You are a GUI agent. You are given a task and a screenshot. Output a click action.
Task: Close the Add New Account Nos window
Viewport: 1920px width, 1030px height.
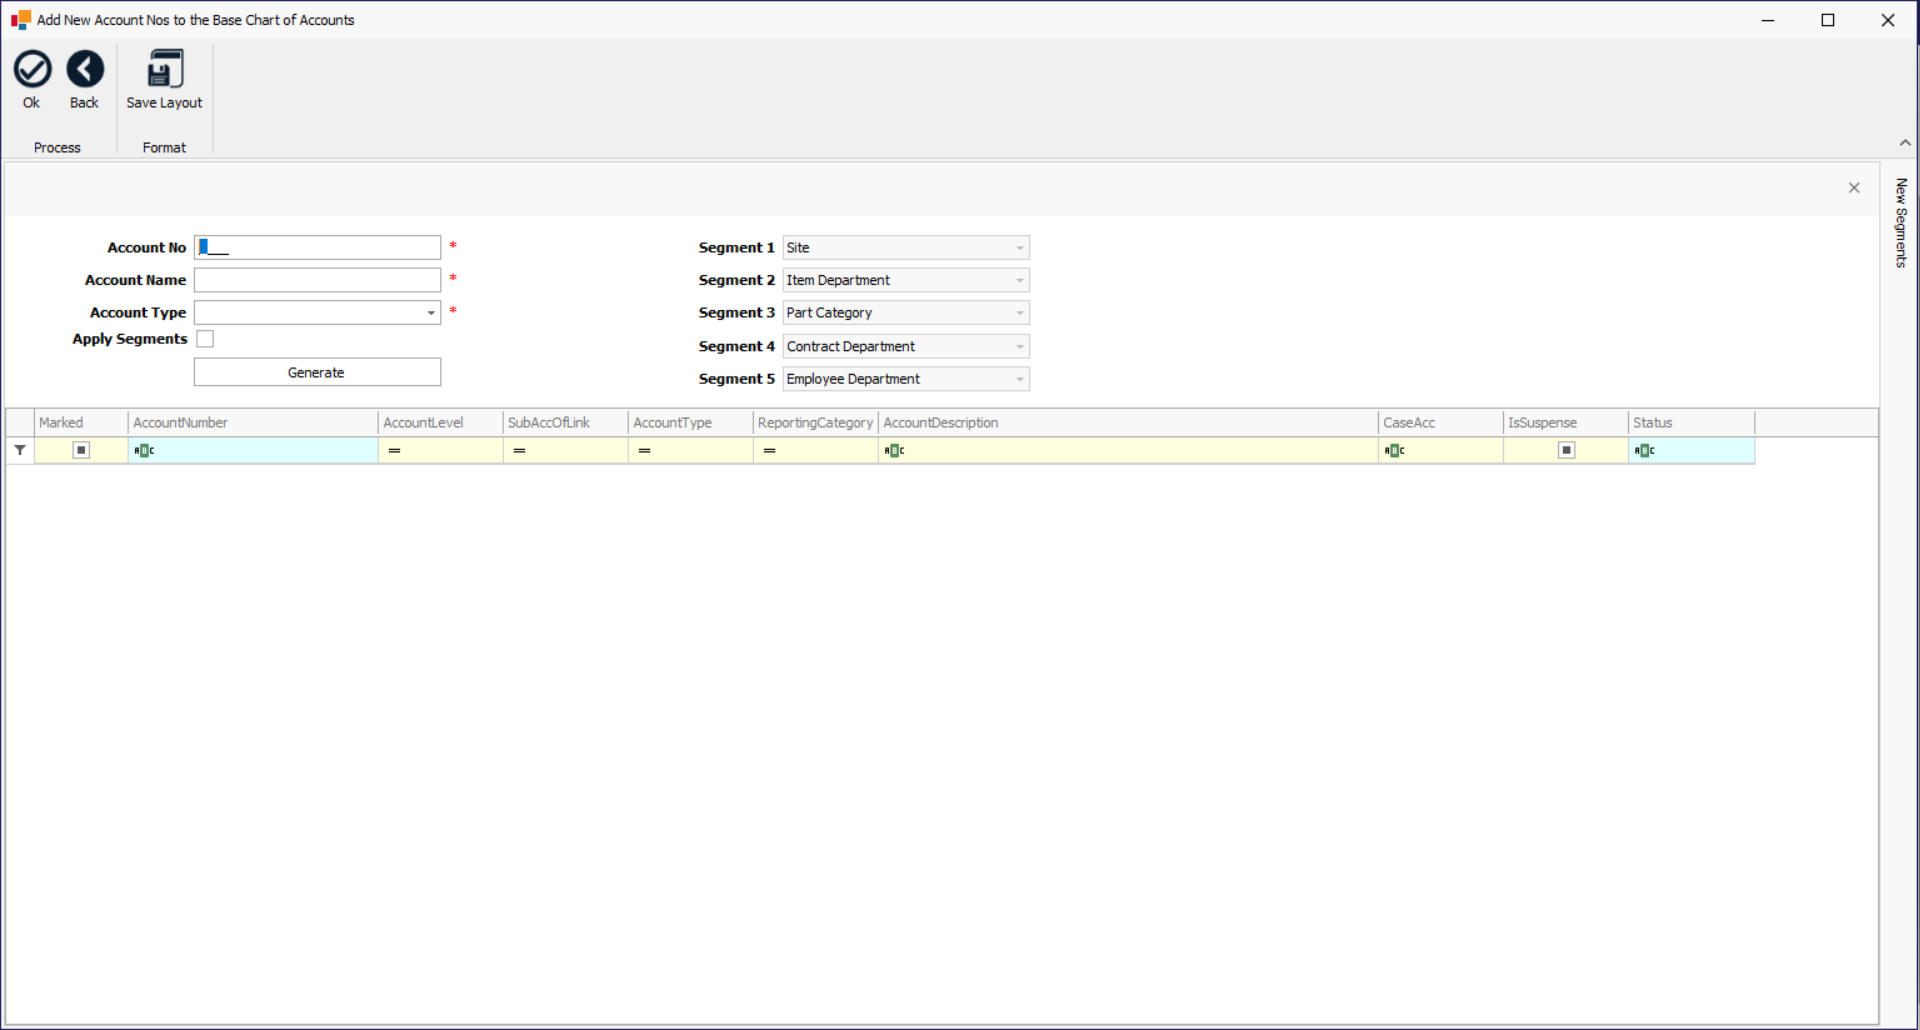tap(1888, 20)
